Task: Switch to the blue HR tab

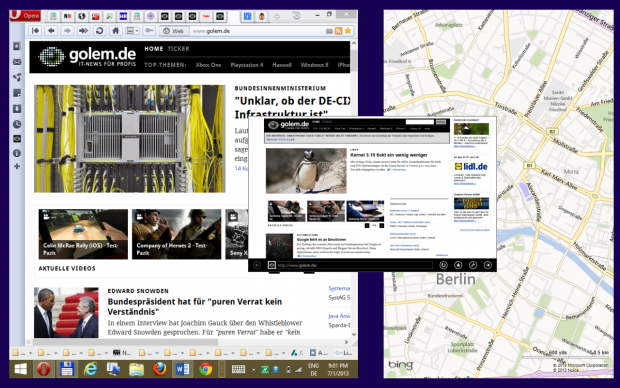Action: (123, 16)
